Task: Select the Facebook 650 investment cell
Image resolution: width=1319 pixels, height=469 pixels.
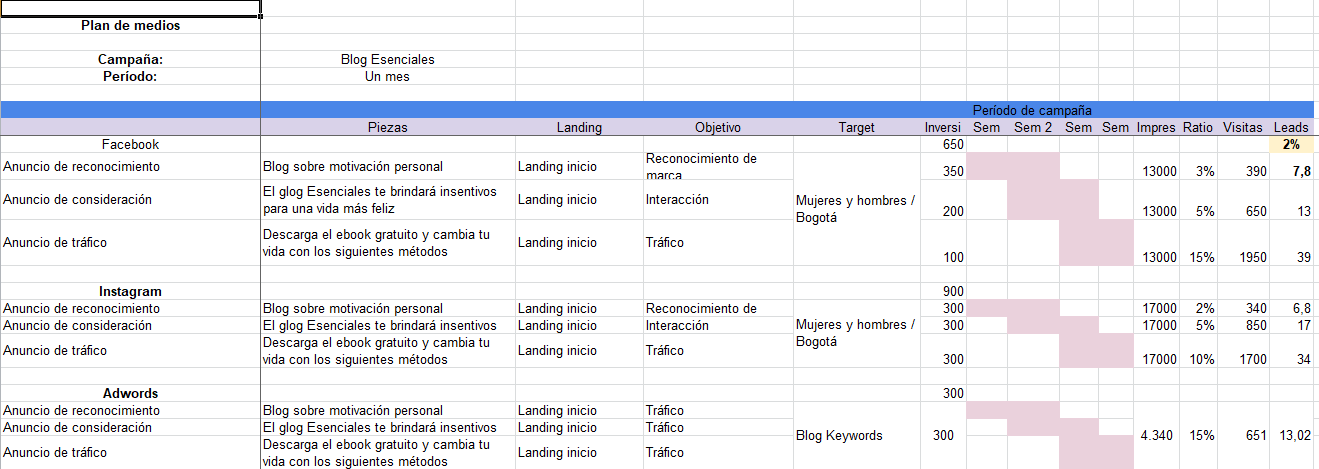Action: point(943,145)
